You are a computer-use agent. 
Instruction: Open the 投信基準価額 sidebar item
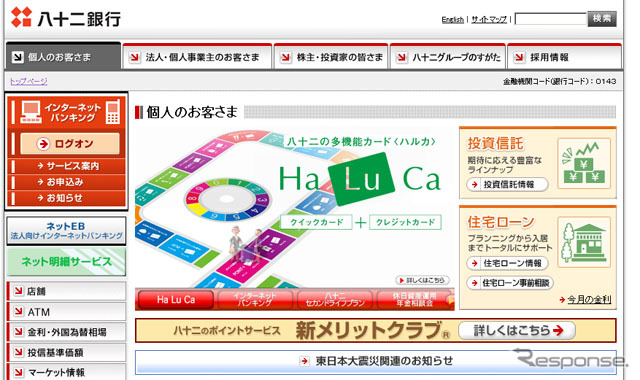pyautogui.click(x=67, y=352)
